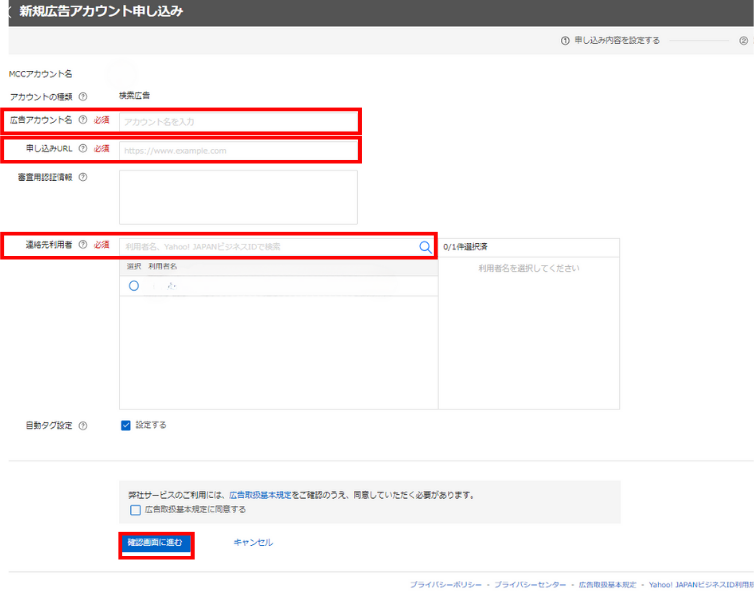Viewport: 754px width, 596px height.
Task: Open プライバシーポリシー footer link
Action: [x=445, y=584]
